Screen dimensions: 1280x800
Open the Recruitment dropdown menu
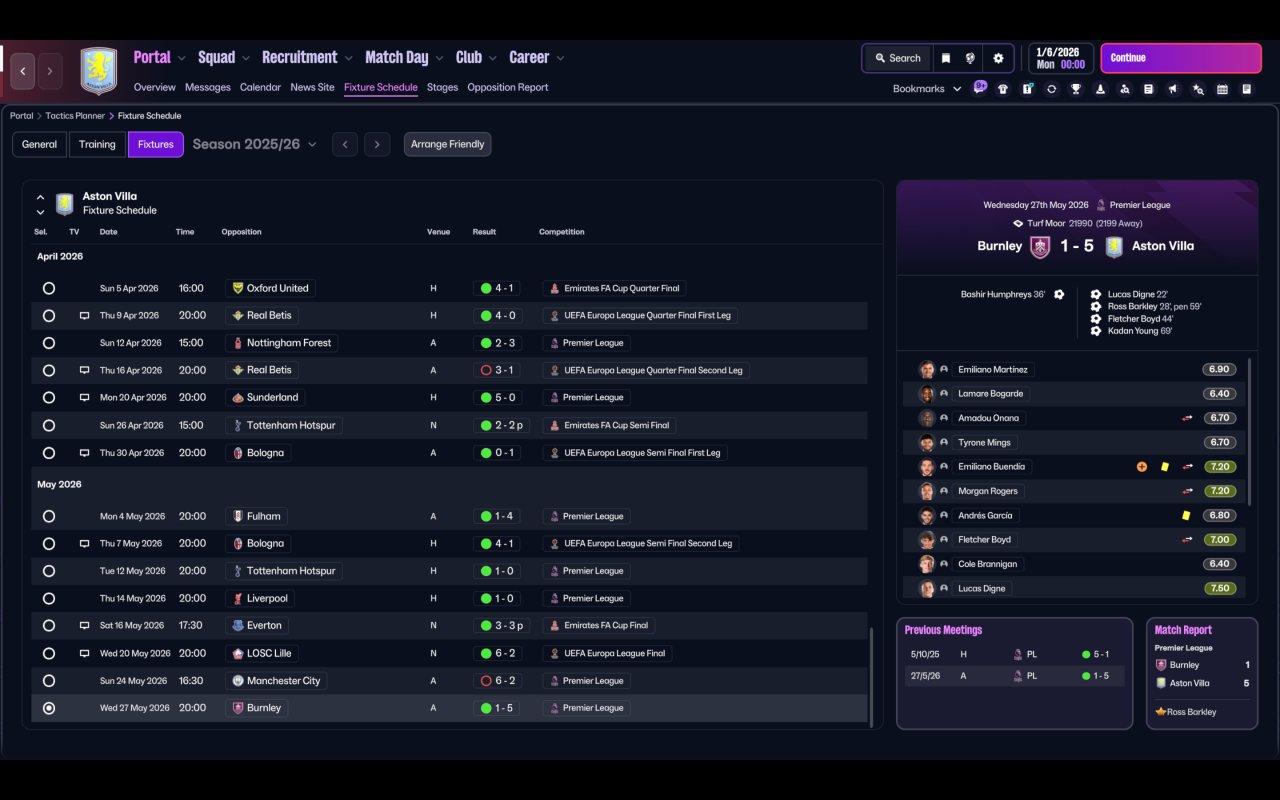308,58
